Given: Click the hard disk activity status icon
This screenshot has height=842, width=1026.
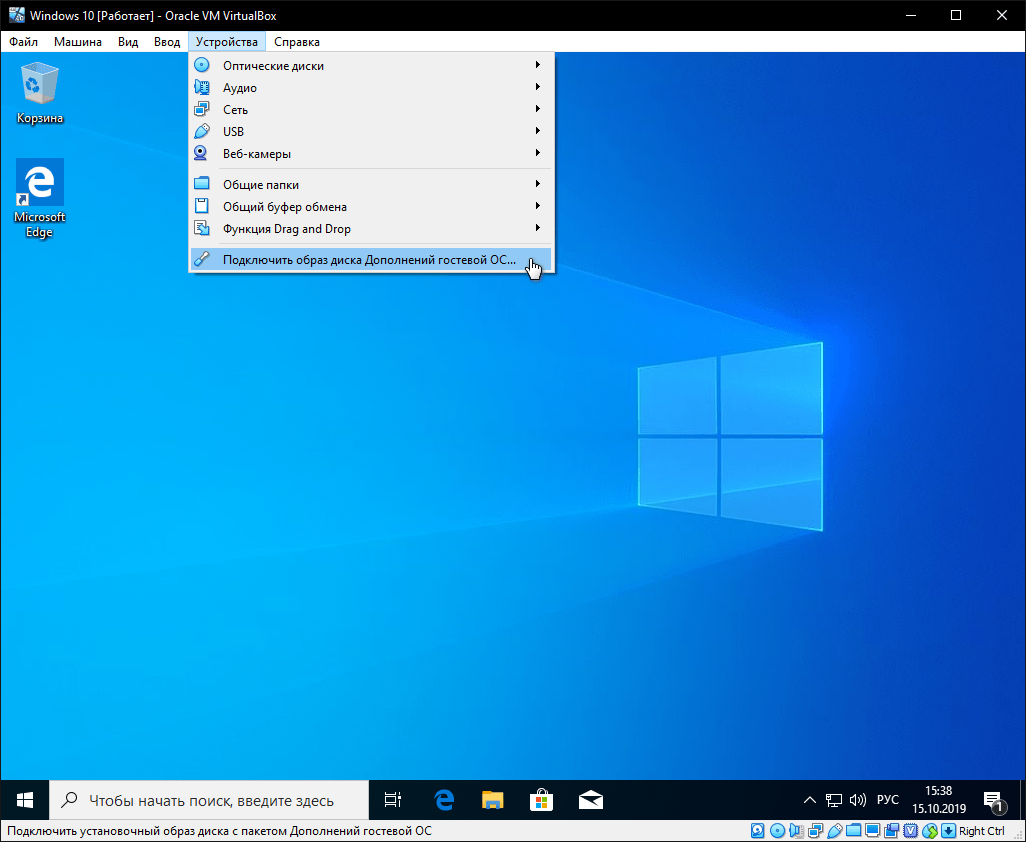Looking at the screenshot, I should pyautogui.click(x=758, y=831).
